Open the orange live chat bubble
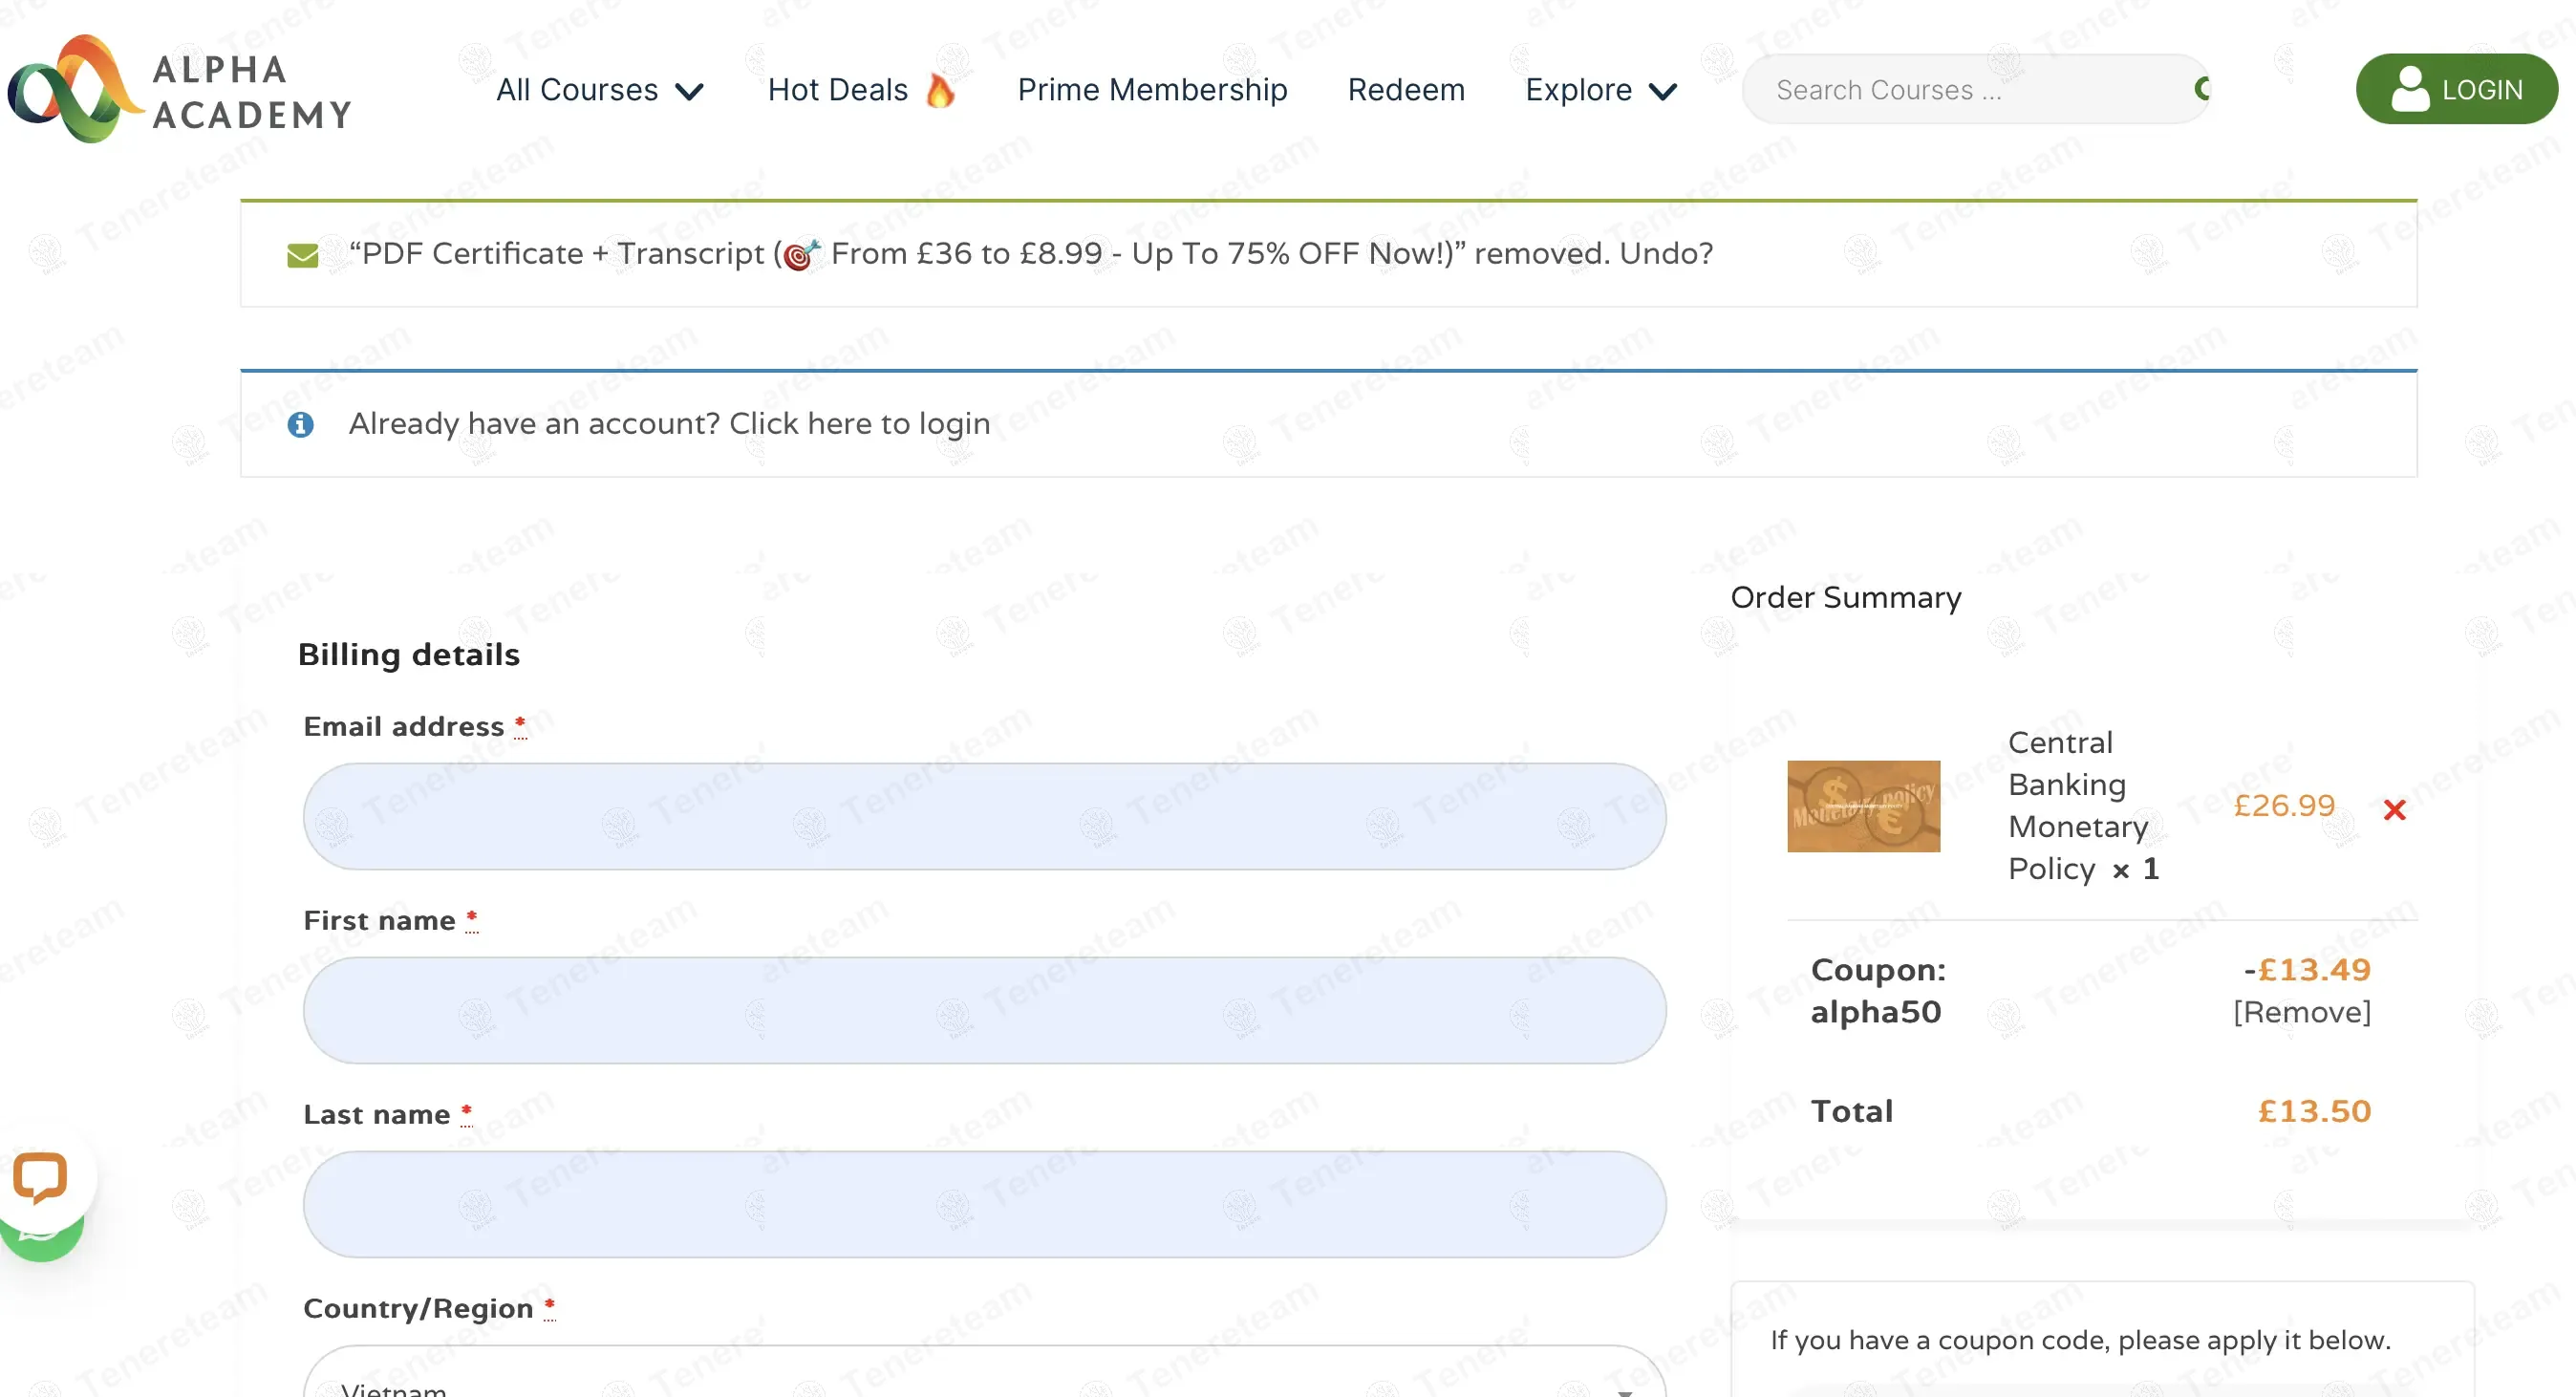Image resolution: width=2576 pixels, height=1397 pixels. point(40,1176)
